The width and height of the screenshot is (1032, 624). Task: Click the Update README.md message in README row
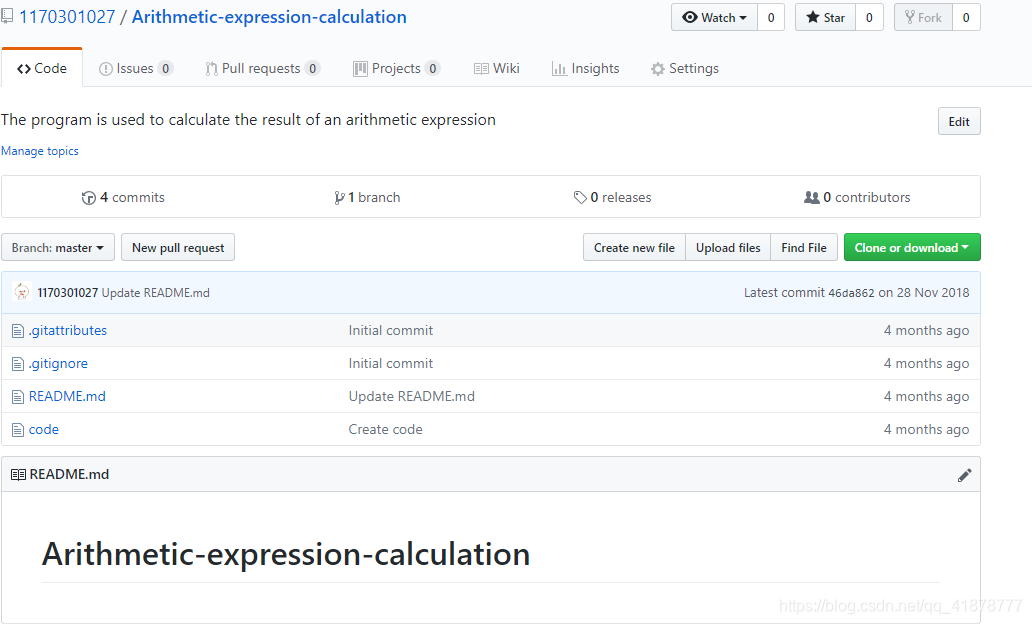click(x=411, y=396)
